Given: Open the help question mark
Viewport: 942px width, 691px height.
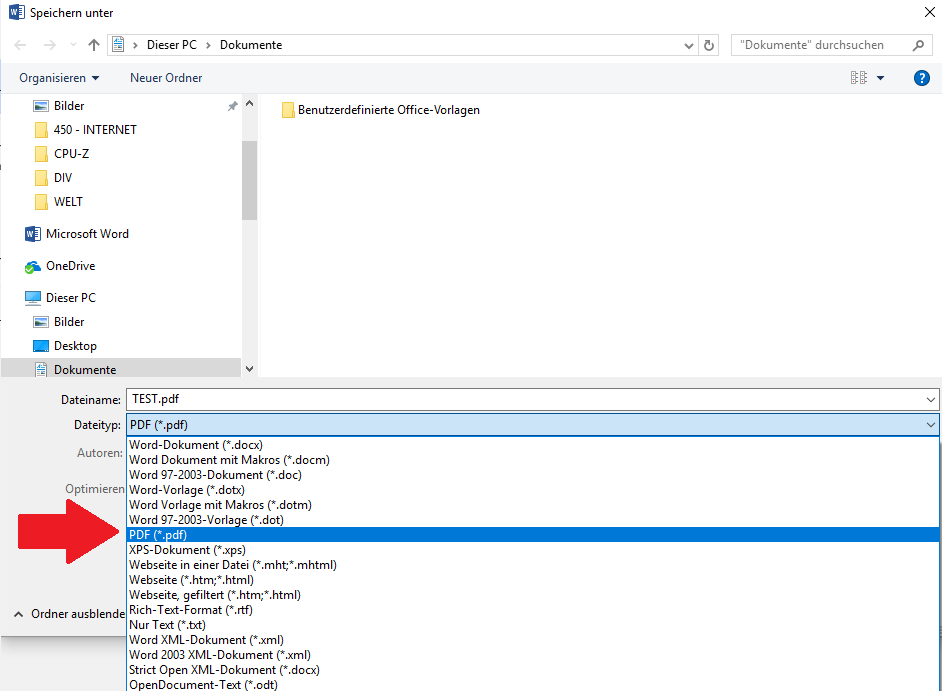Looking at the screenshot, I should (x=922, y=78).
